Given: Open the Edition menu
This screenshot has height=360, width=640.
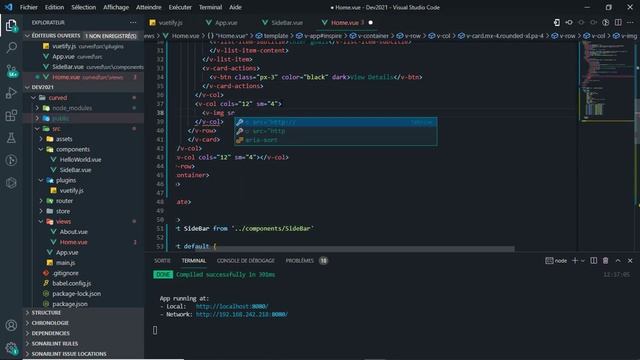Looking at the screenshot, I should [54, 7].
